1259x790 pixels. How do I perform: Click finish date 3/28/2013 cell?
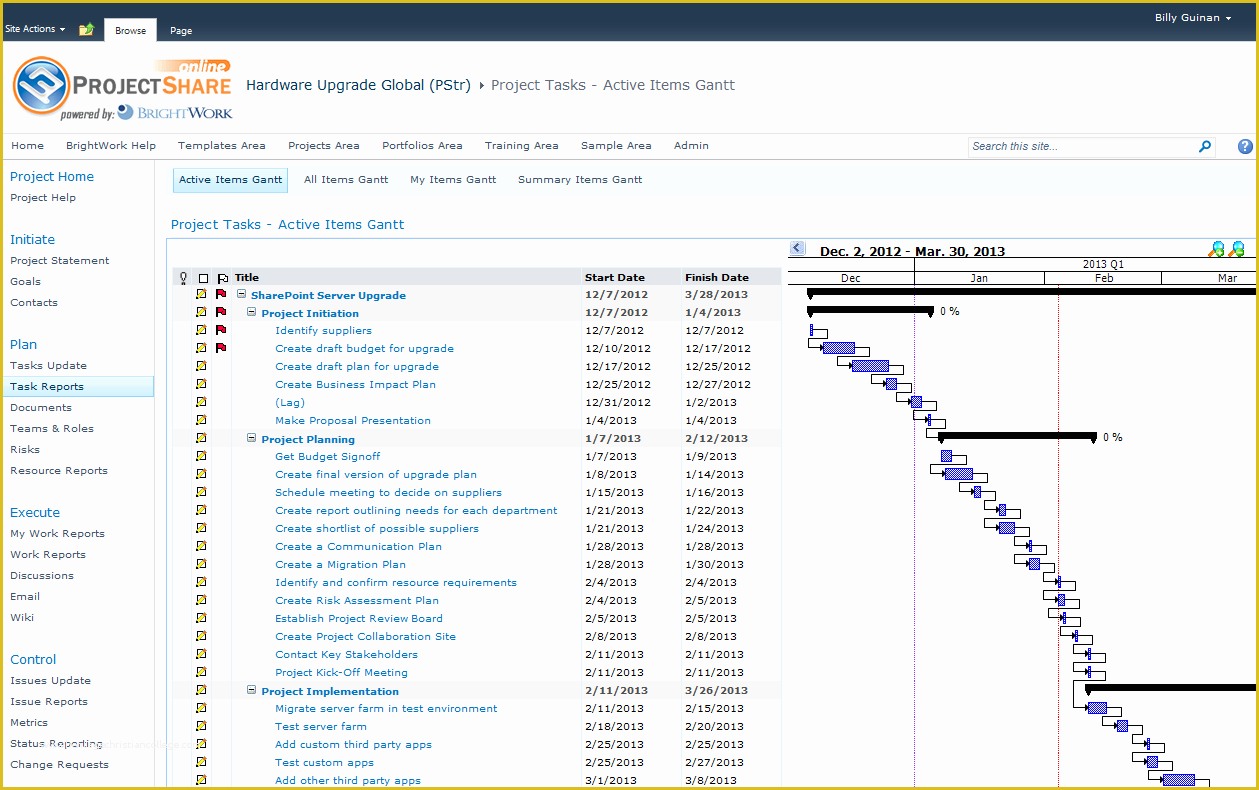pyautogui.click(x=717, y=295)
